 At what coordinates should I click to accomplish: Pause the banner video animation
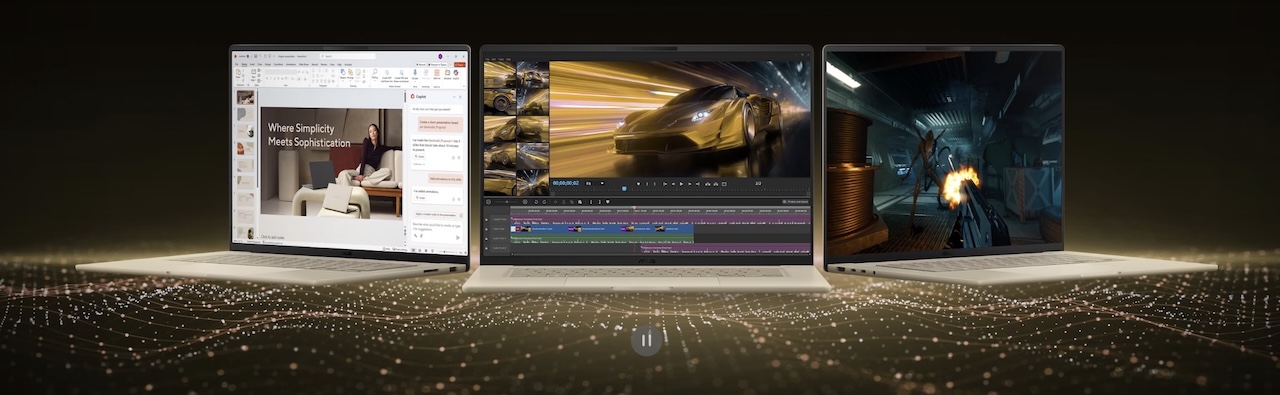(646, 340)
